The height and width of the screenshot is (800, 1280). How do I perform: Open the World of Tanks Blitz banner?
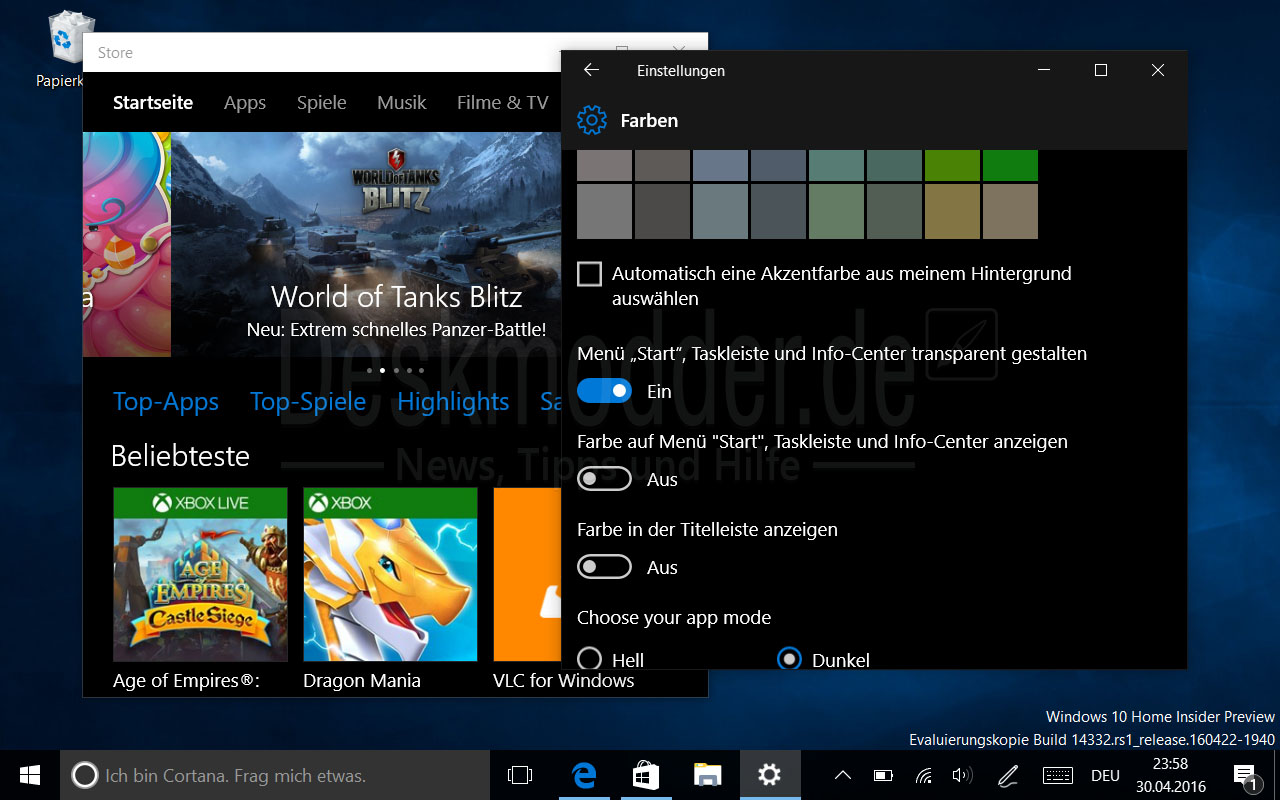tap(366, 245)
